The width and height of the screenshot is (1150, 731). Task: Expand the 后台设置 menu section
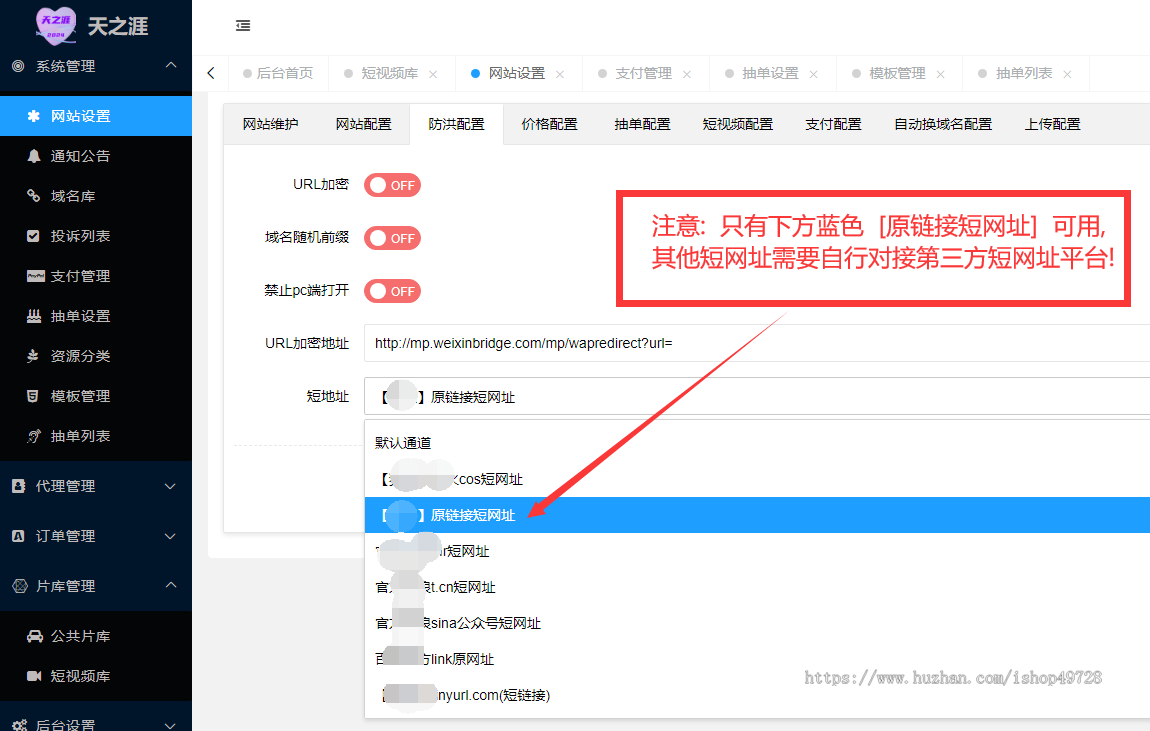coord(170,725)
